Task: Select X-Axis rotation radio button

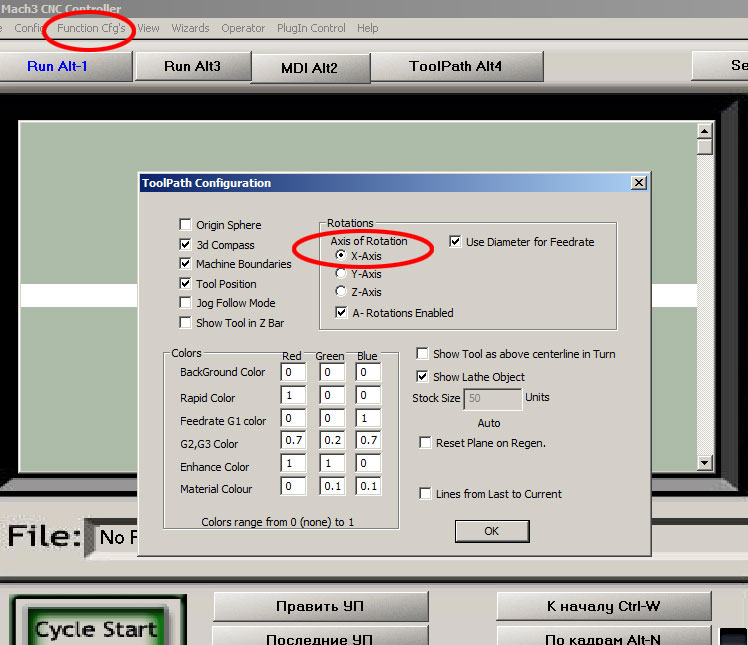Action: coord(341,256)
